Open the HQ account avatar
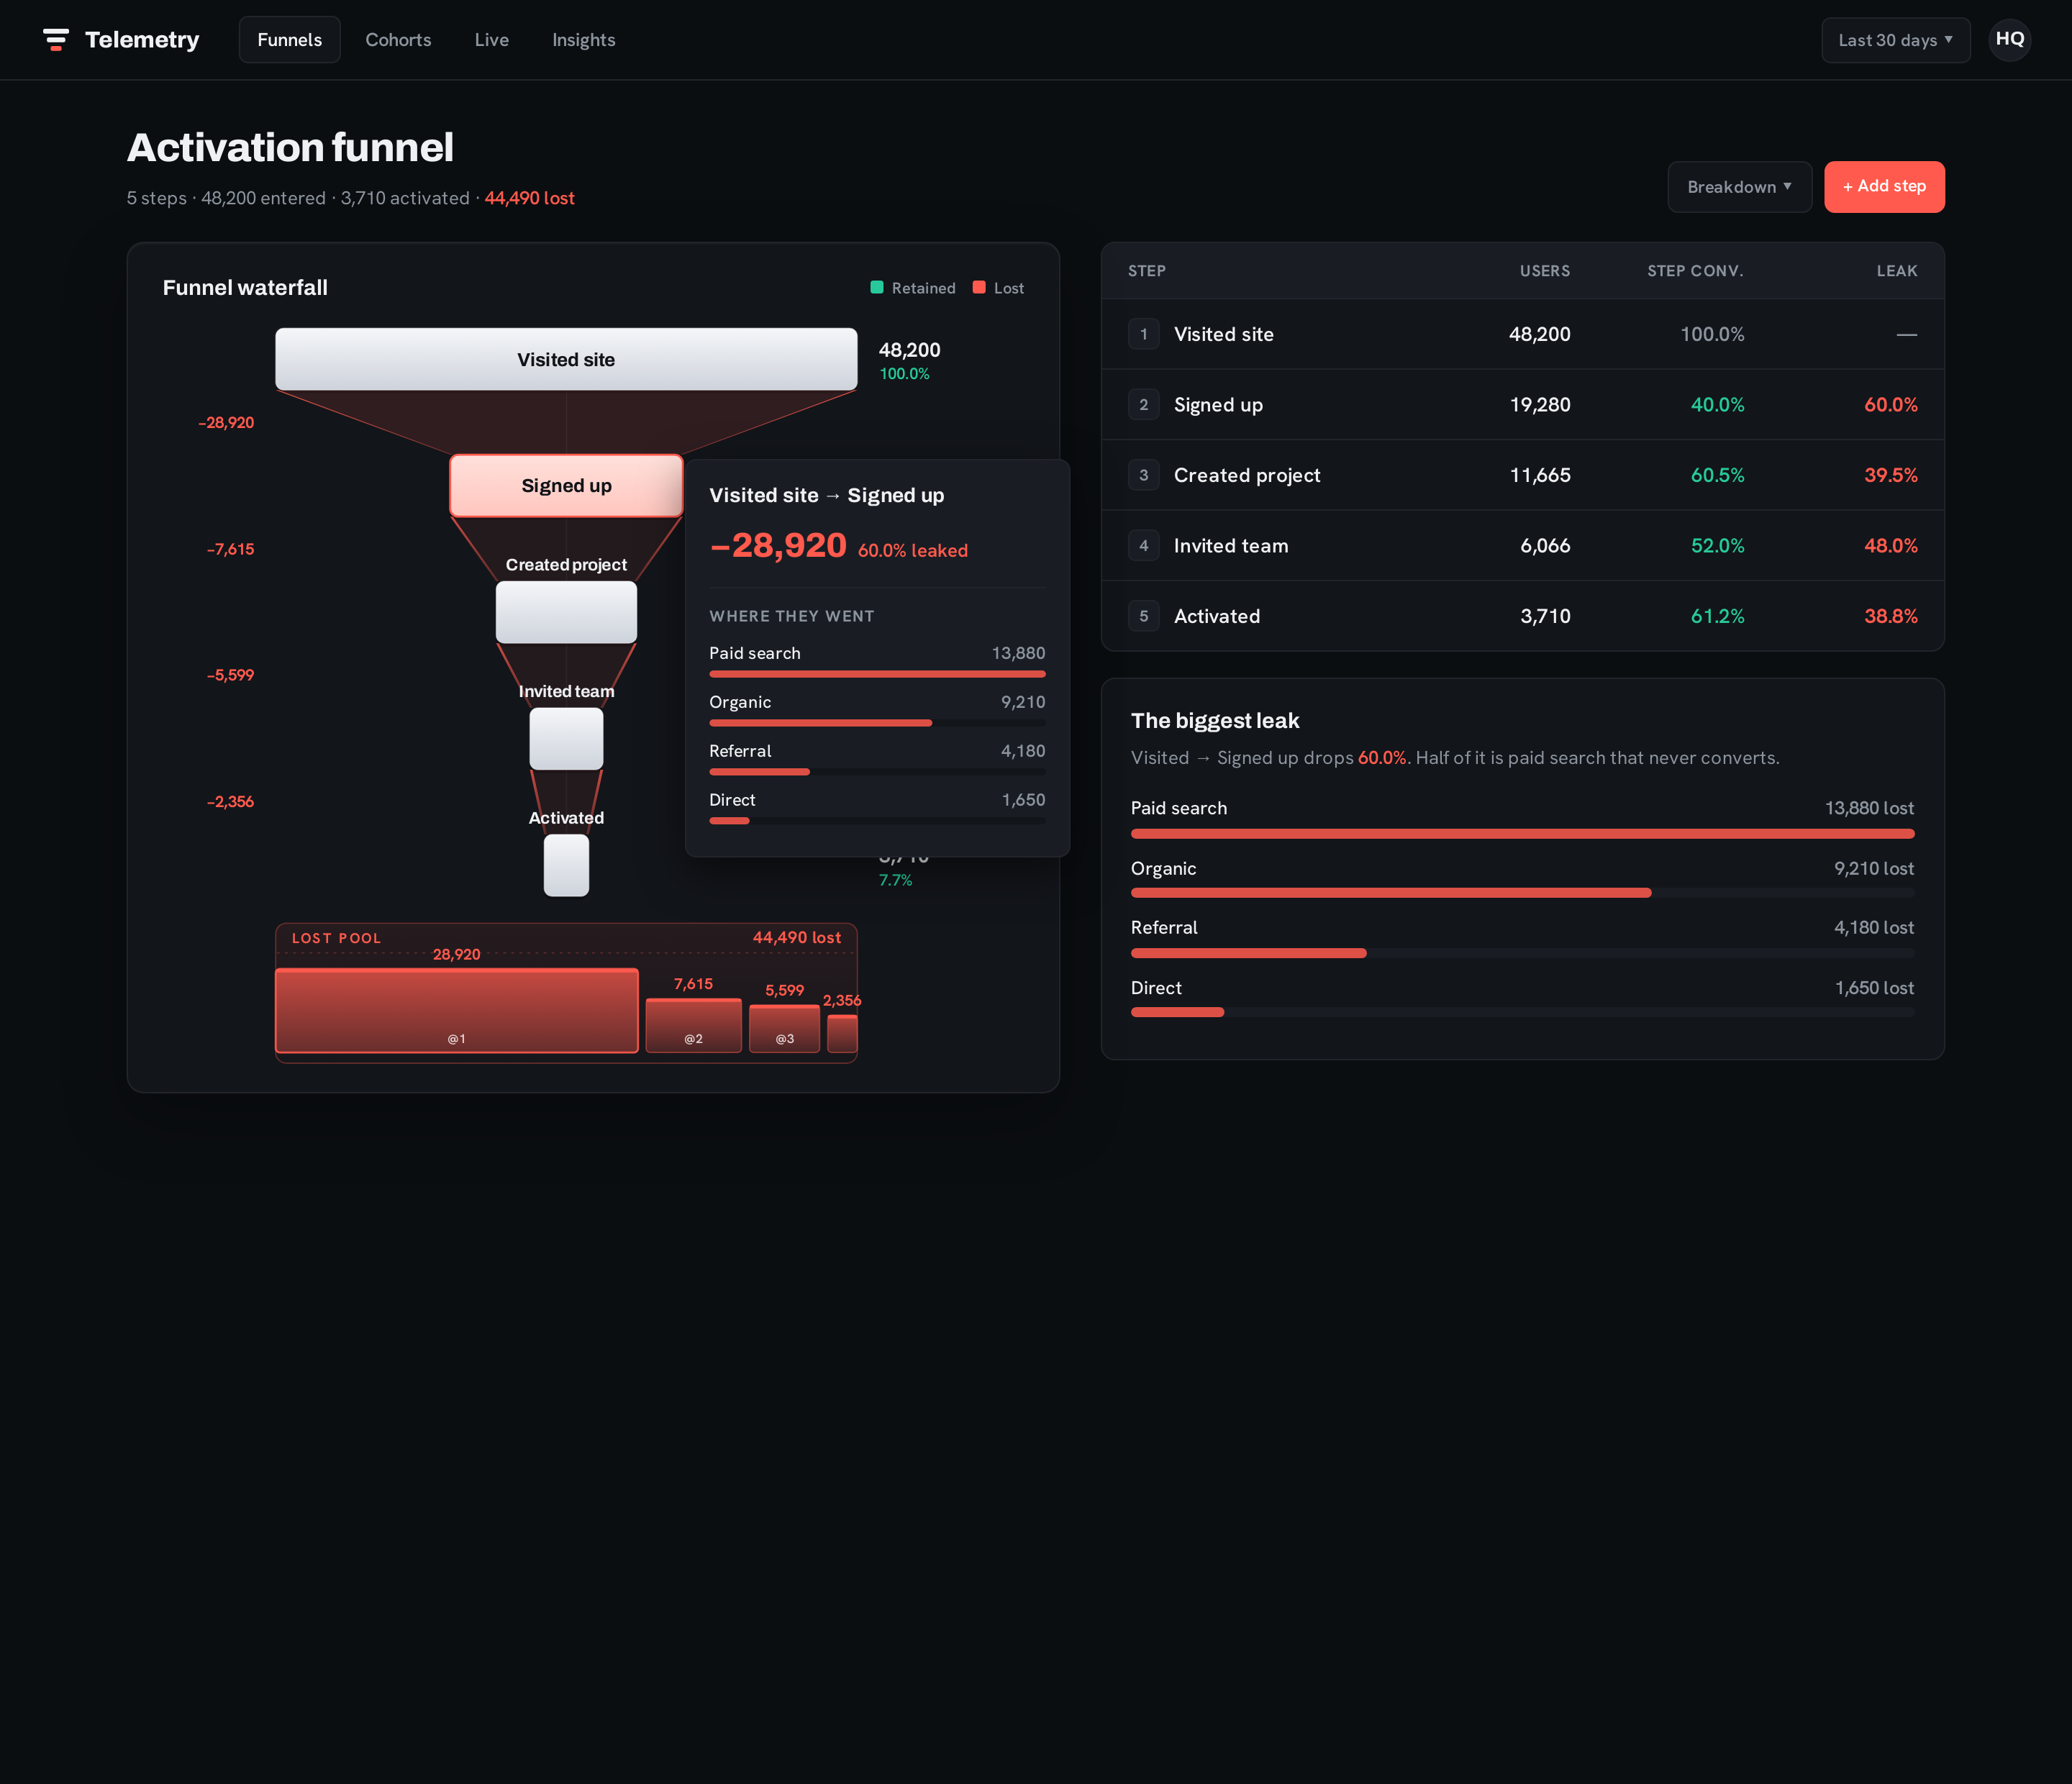This screenshot has width=2072, height=1784. point(2009,40)
